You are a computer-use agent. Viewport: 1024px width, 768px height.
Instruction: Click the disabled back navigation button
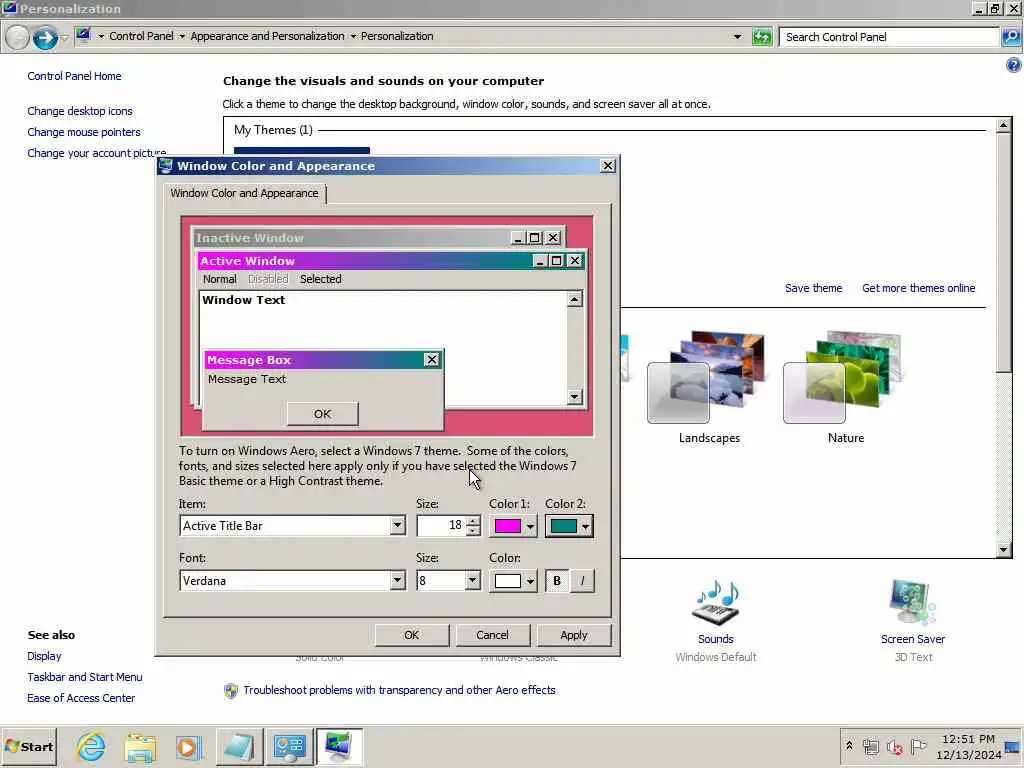pos(18,37)
